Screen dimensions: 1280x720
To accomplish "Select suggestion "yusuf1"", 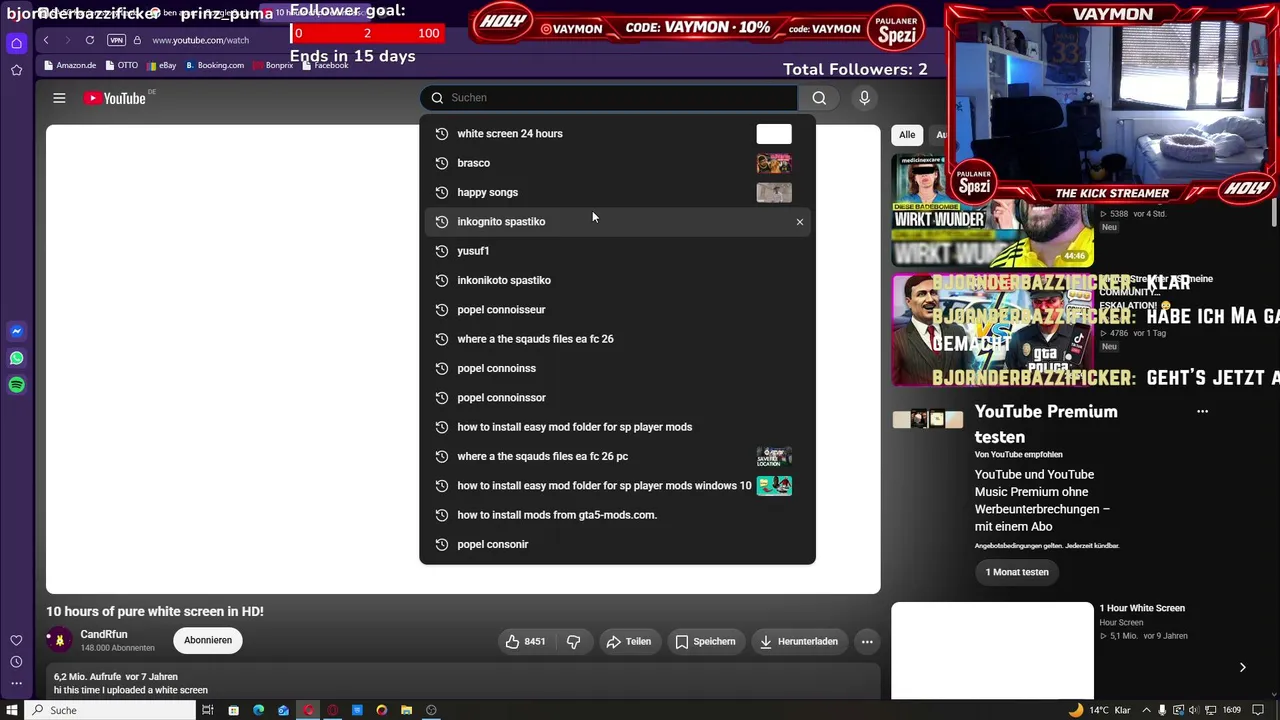I will [617, 251].
